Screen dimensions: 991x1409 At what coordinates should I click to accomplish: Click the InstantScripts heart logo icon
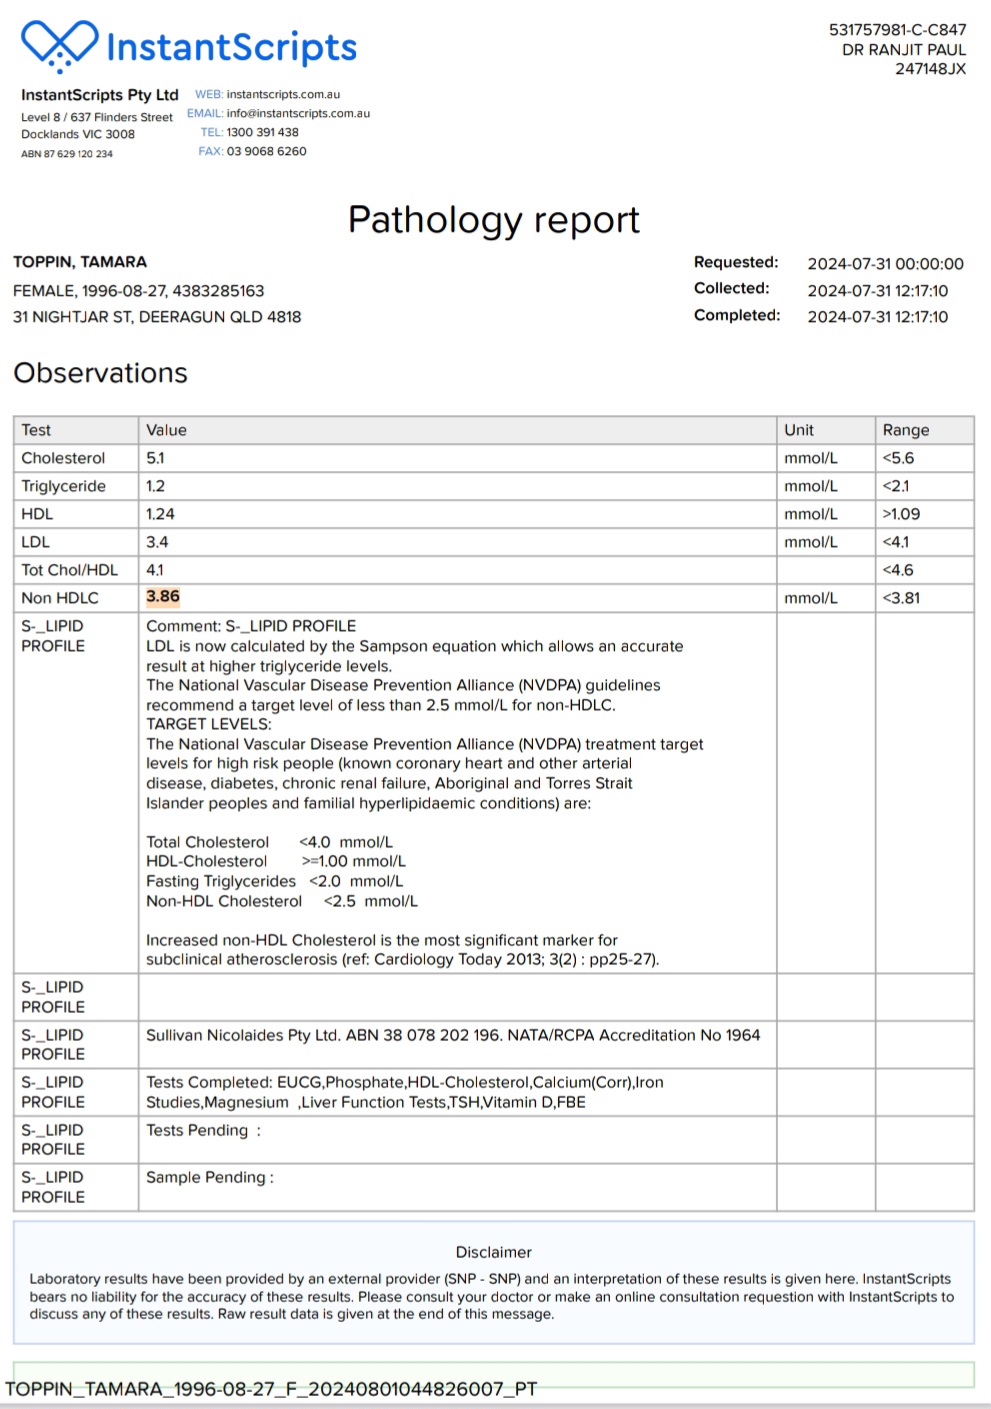pyautogui.click(x=60, y=45)
